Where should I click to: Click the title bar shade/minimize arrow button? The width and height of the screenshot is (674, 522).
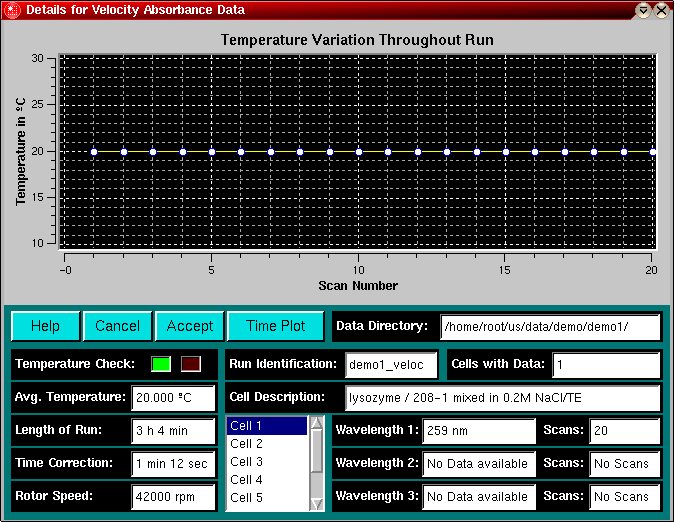pos(643,10)
